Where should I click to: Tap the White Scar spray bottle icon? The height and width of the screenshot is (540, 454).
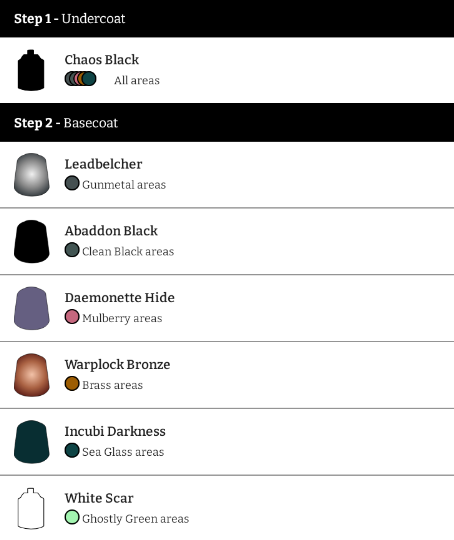coord(31,508)
